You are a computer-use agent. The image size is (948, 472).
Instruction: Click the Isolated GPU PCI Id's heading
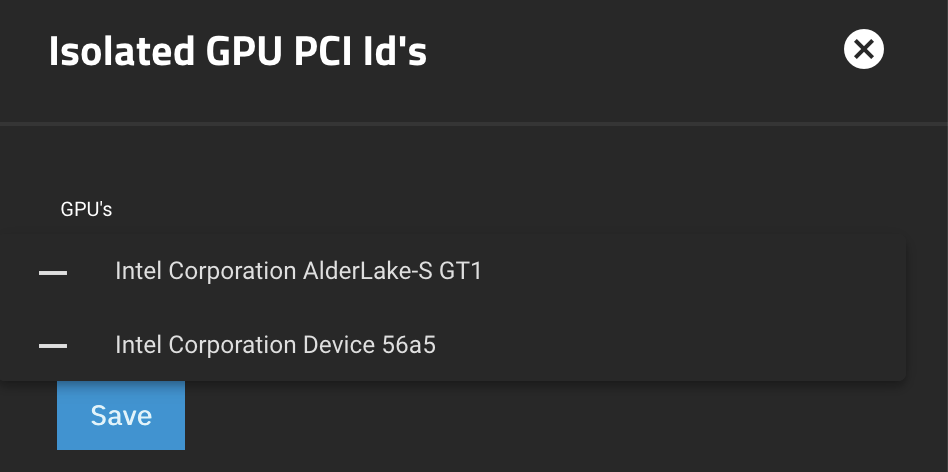coord(238,51)
